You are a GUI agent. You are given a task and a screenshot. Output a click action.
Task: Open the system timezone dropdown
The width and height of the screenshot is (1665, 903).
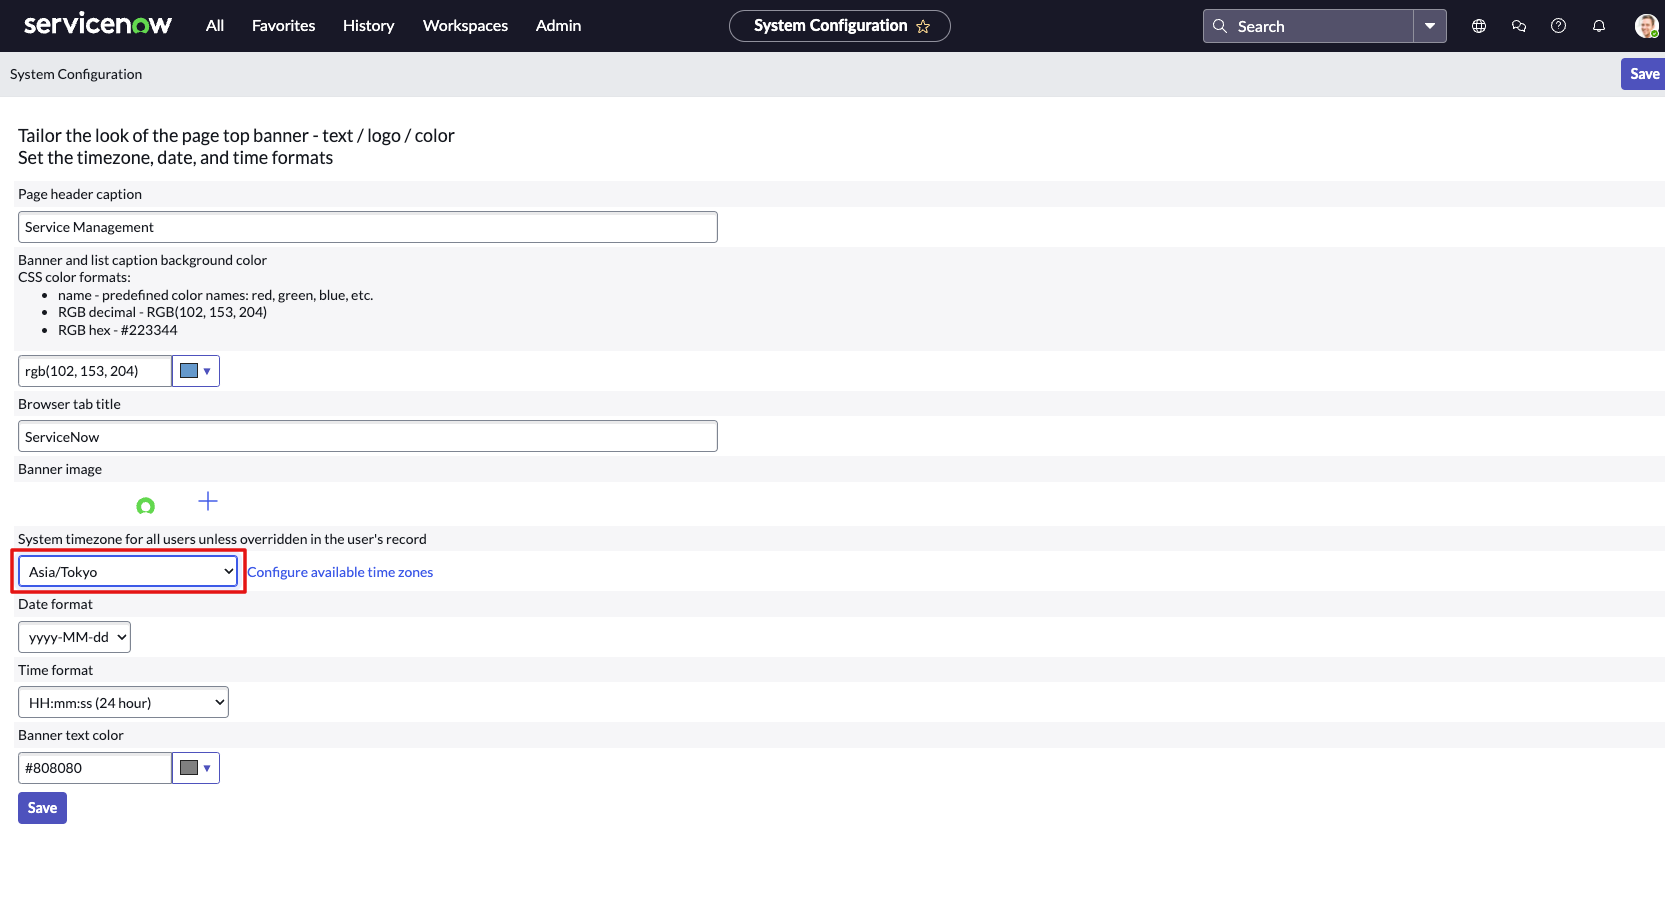coord(127,571)
